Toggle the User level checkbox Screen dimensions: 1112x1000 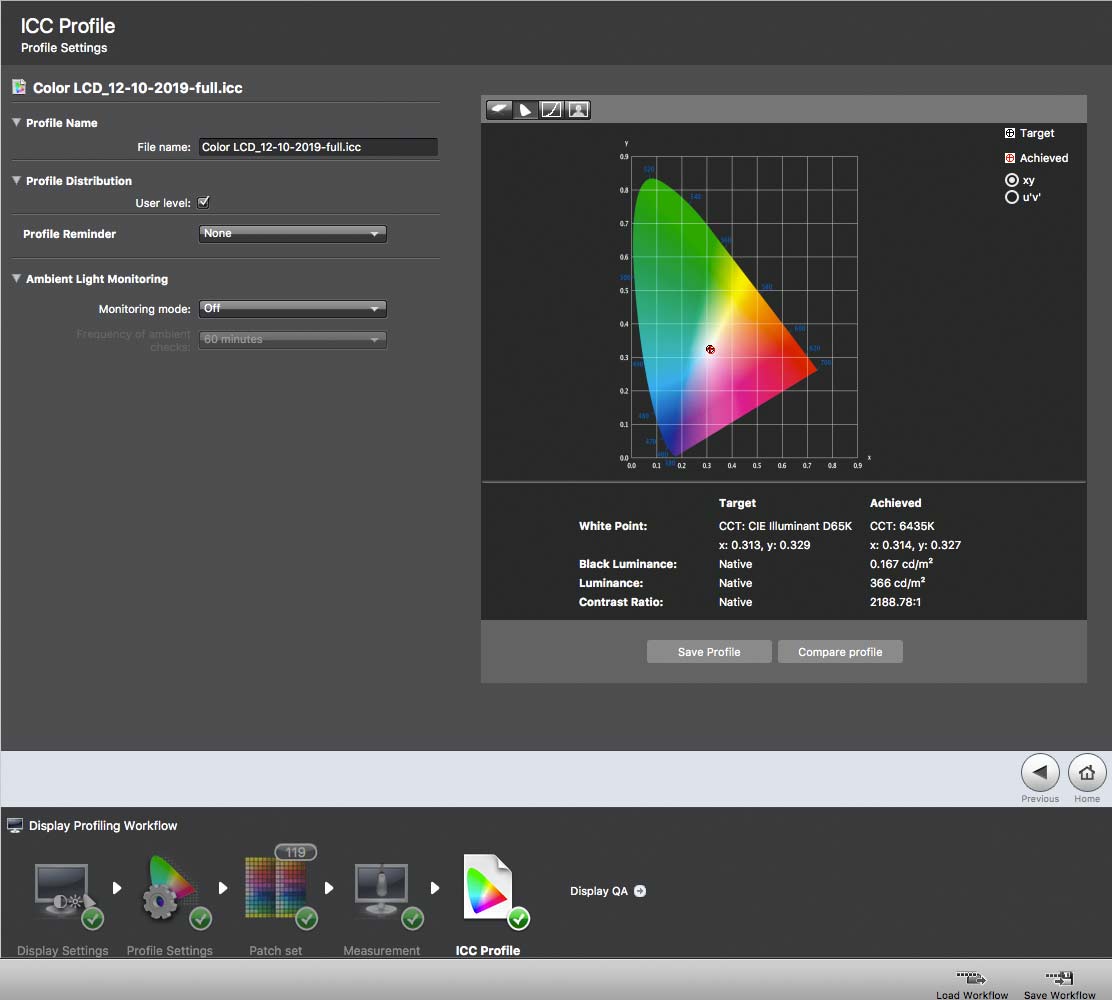pos(204,202)
